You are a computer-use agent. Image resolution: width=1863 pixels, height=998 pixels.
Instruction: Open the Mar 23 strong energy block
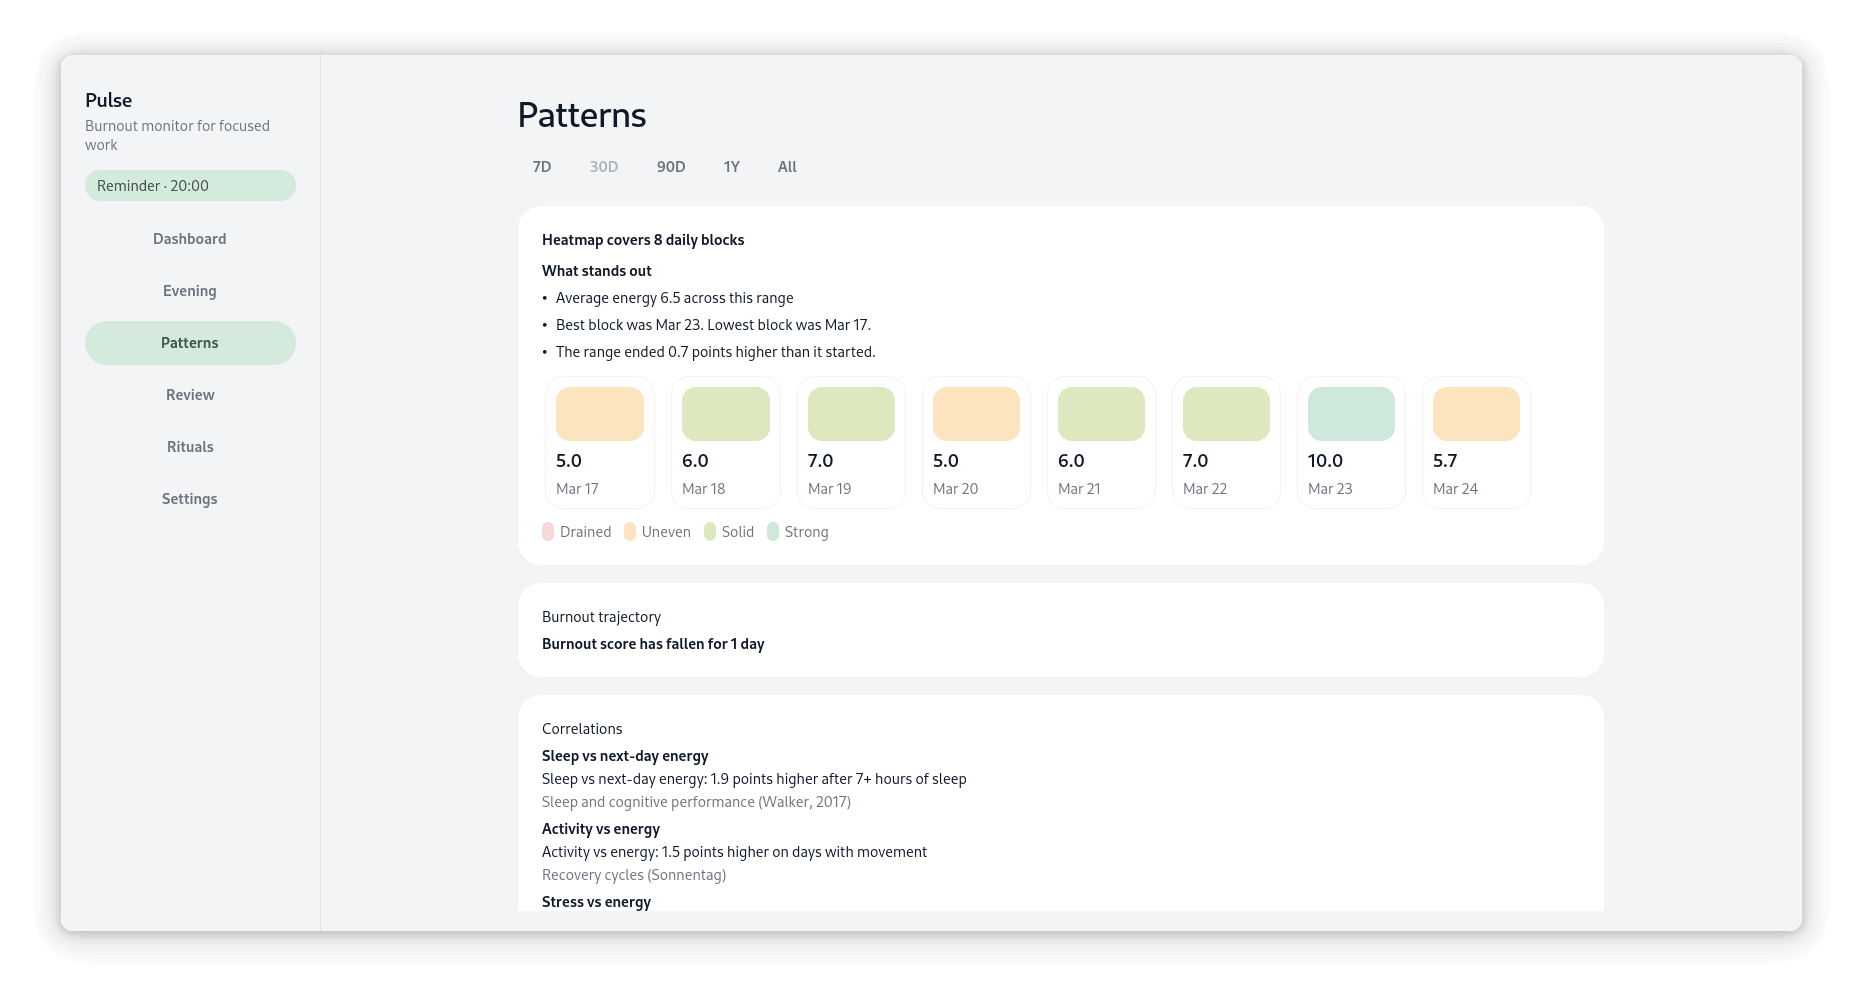tap(1350, 442)
